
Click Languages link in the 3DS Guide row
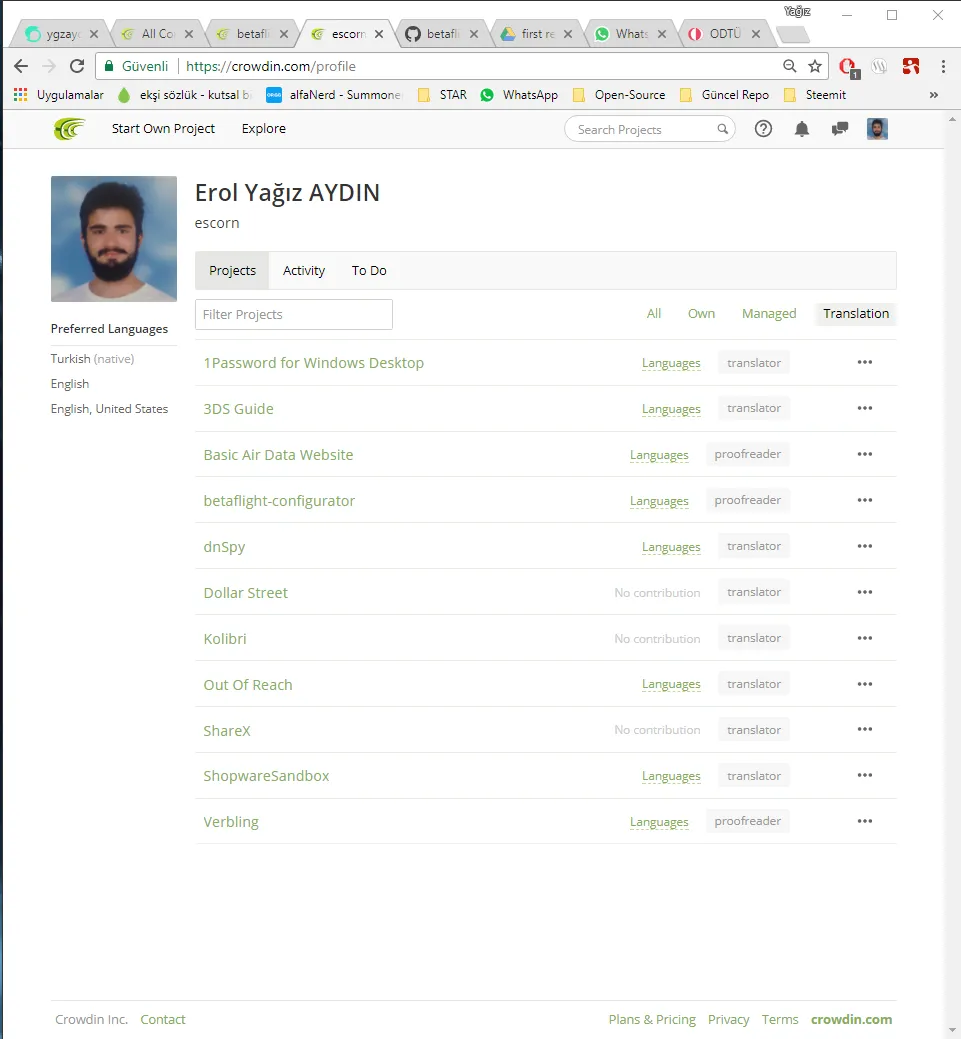tap(671, 410)
